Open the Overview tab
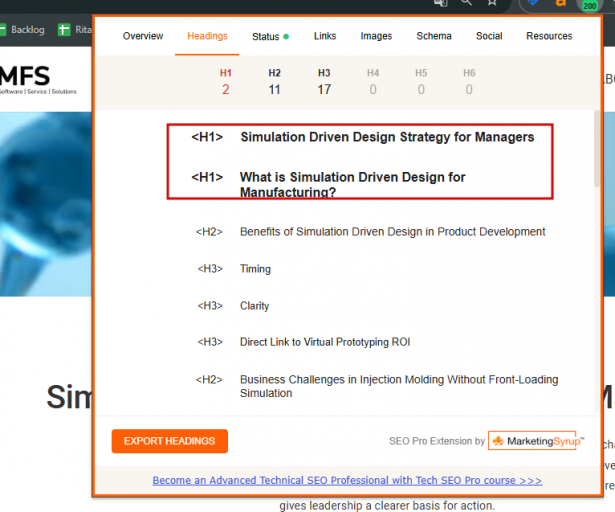This screenshot has width=615, height=512. click(143, 36)
